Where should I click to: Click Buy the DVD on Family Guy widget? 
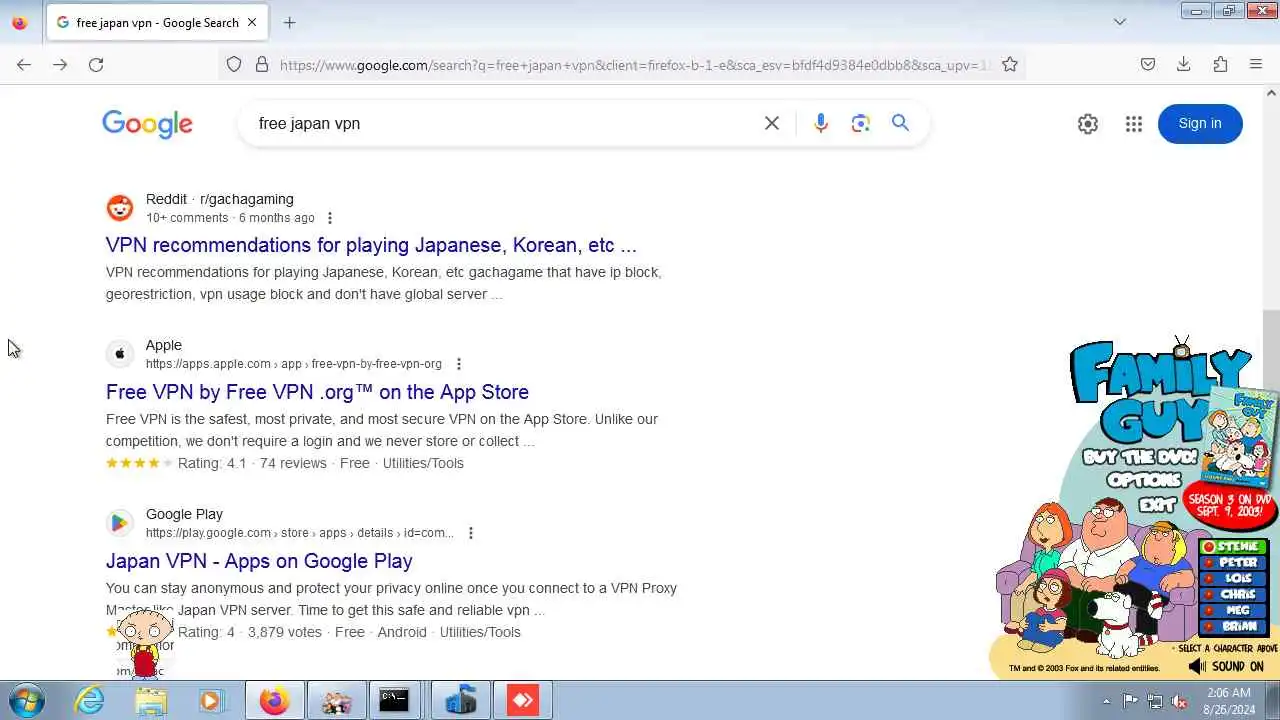(x=1138, y=457)
